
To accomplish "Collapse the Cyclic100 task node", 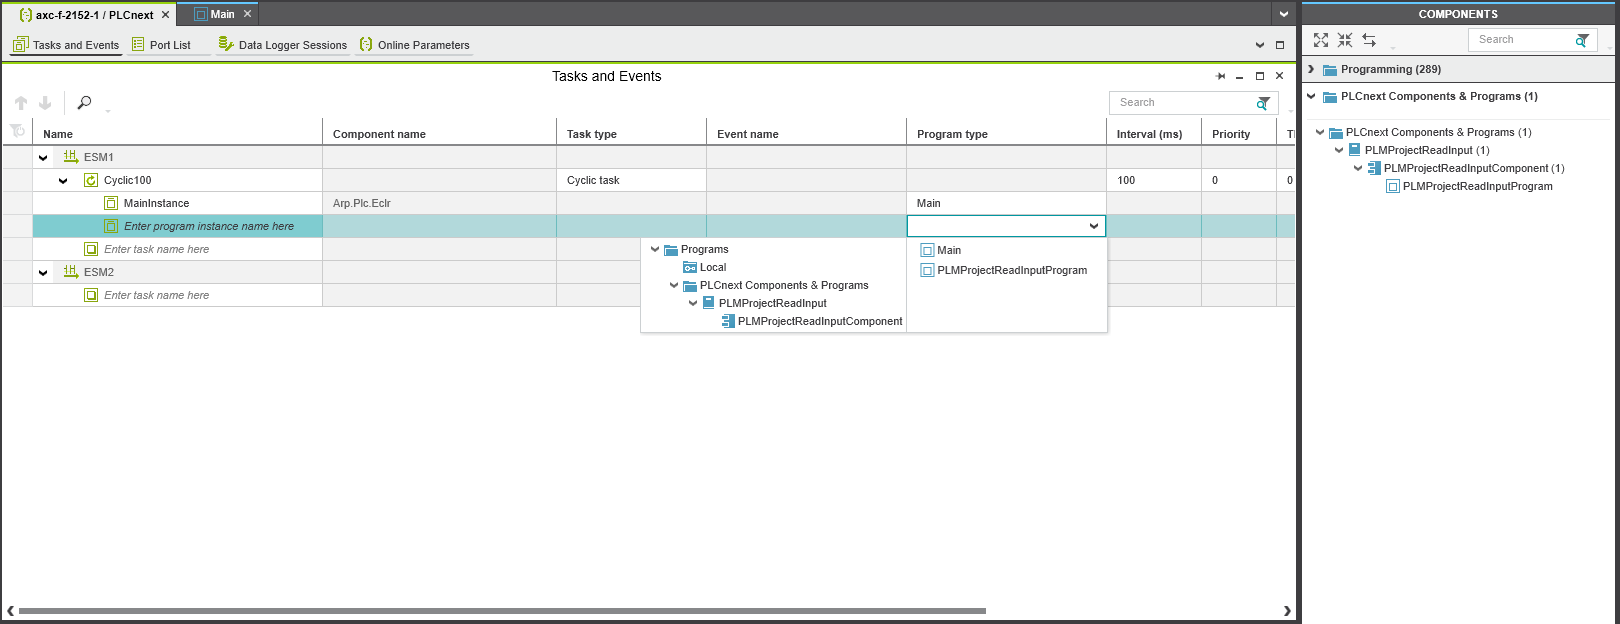I will 63,181.
